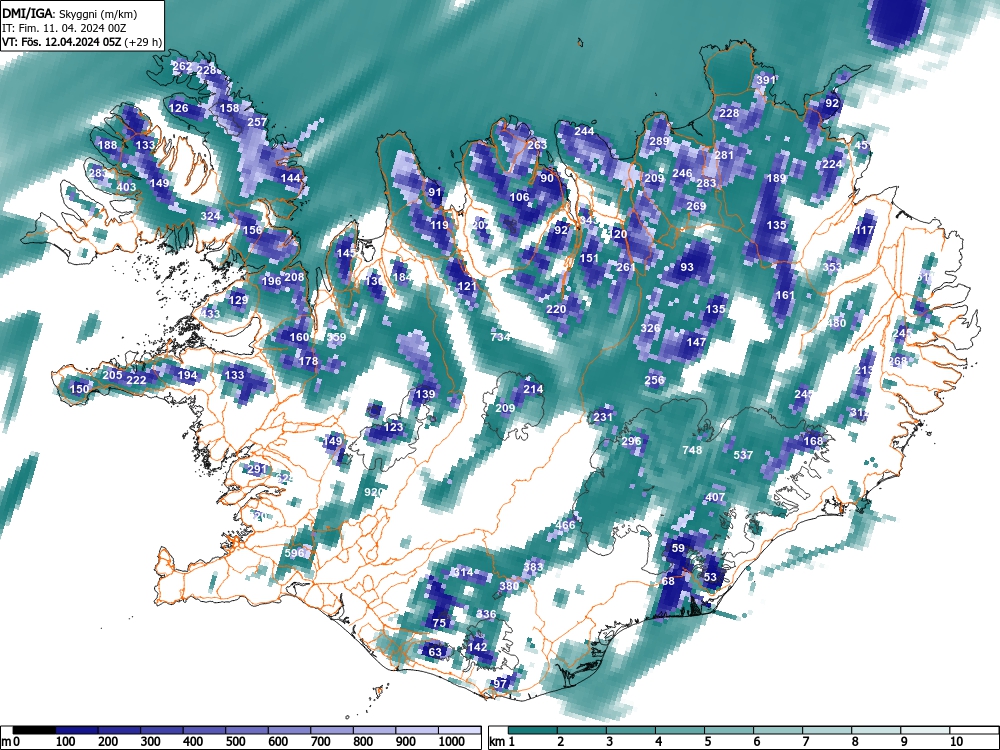
Task: Select the 106 value in north Iceland
Action: coord(519,197)
